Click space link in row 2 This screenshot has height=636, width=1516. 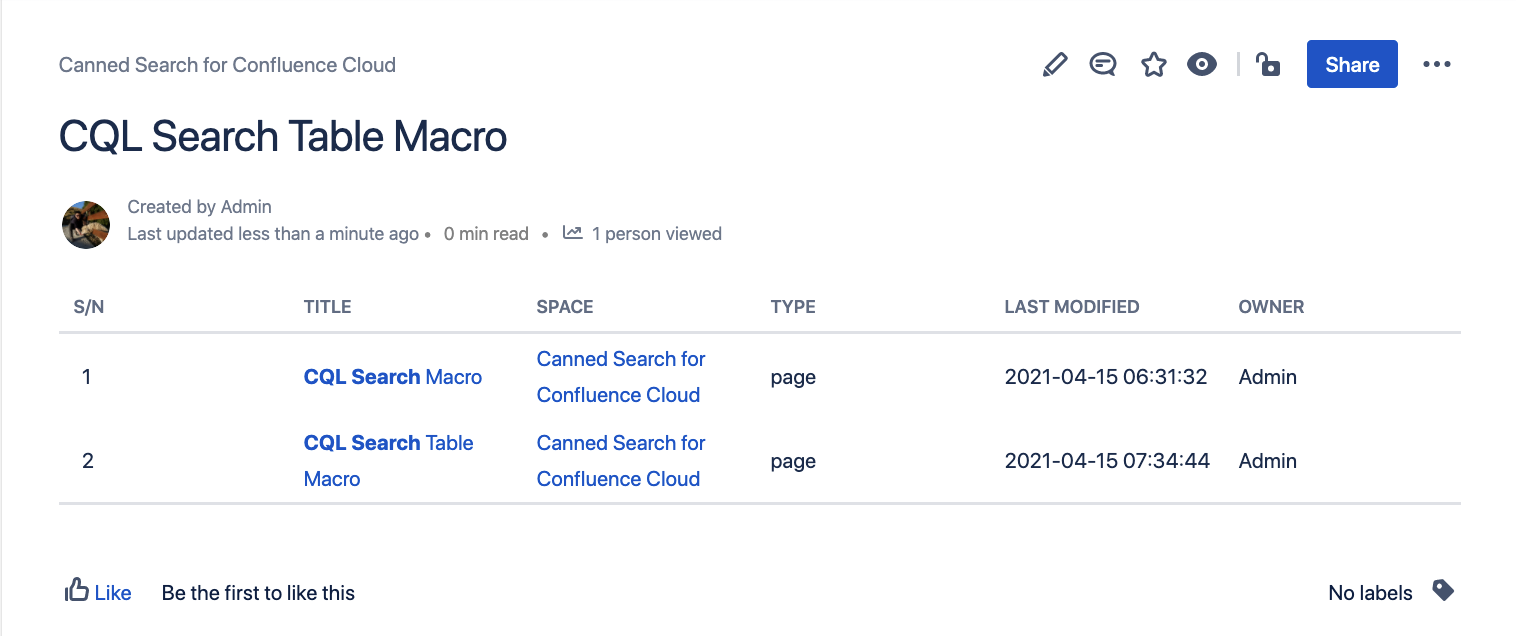click(620, 461)
